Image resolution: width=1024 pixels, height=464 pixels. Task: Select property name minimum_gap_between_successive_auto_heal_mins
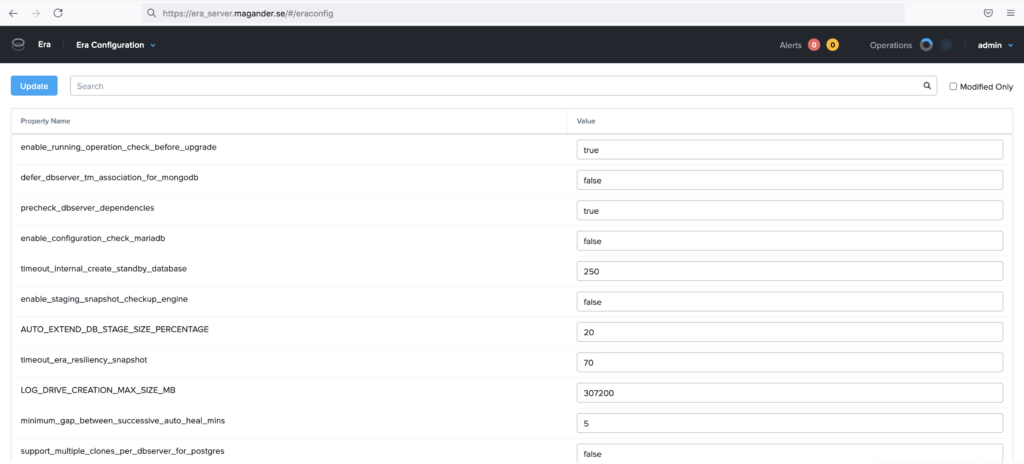click(123, 421)
